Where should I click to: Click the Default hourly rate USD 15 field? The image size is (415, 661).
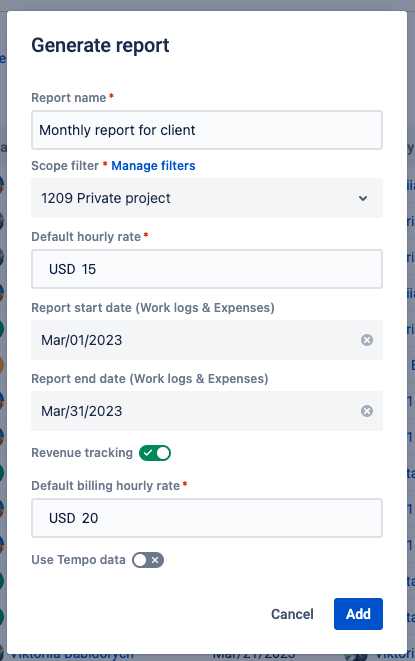207,269
